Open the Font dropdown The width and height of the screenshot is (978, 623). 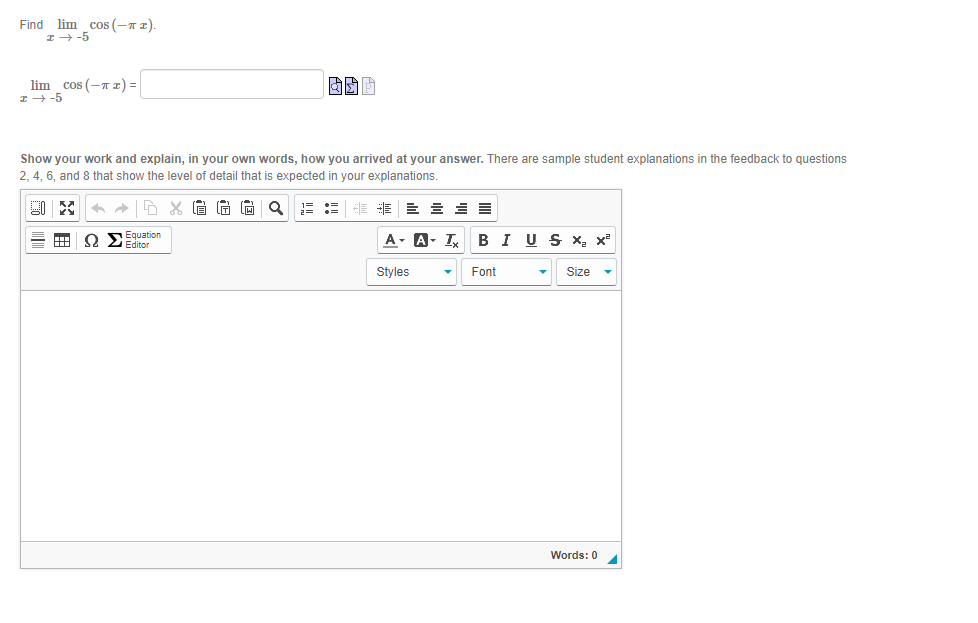click(x=505, y=271)
